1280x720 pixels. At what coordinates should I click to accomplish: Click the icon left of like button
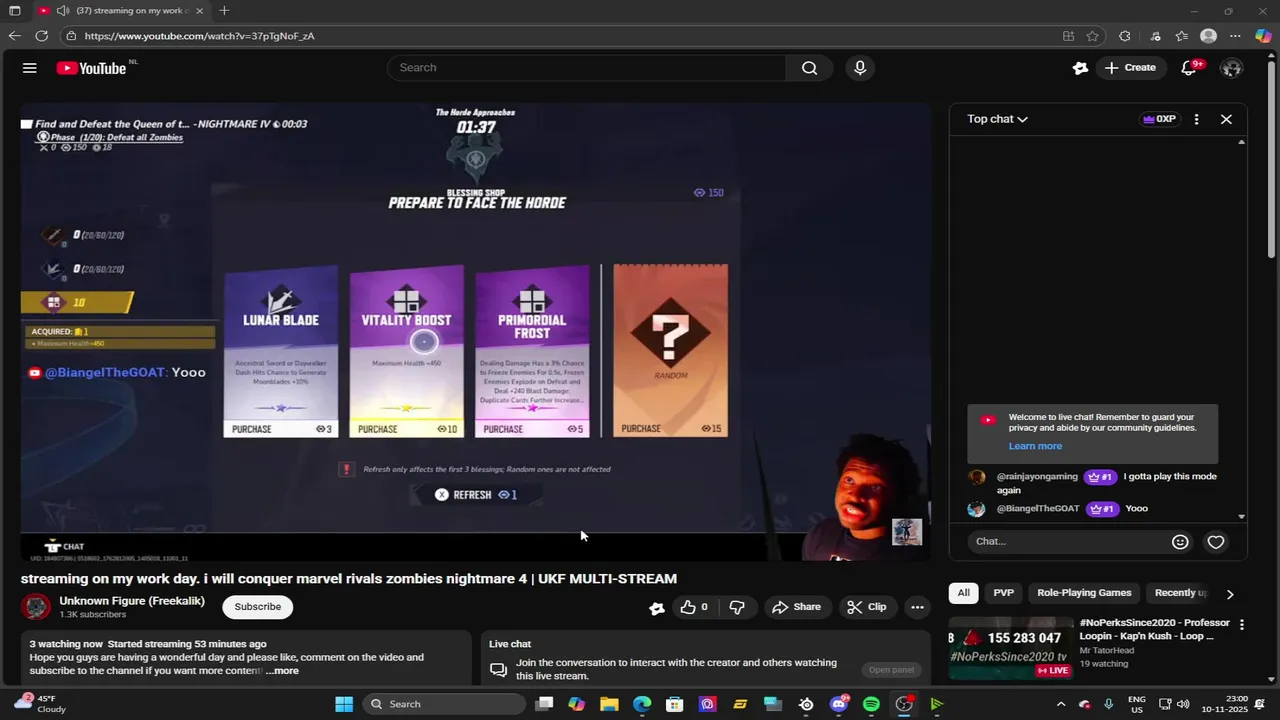click(657, 608)
